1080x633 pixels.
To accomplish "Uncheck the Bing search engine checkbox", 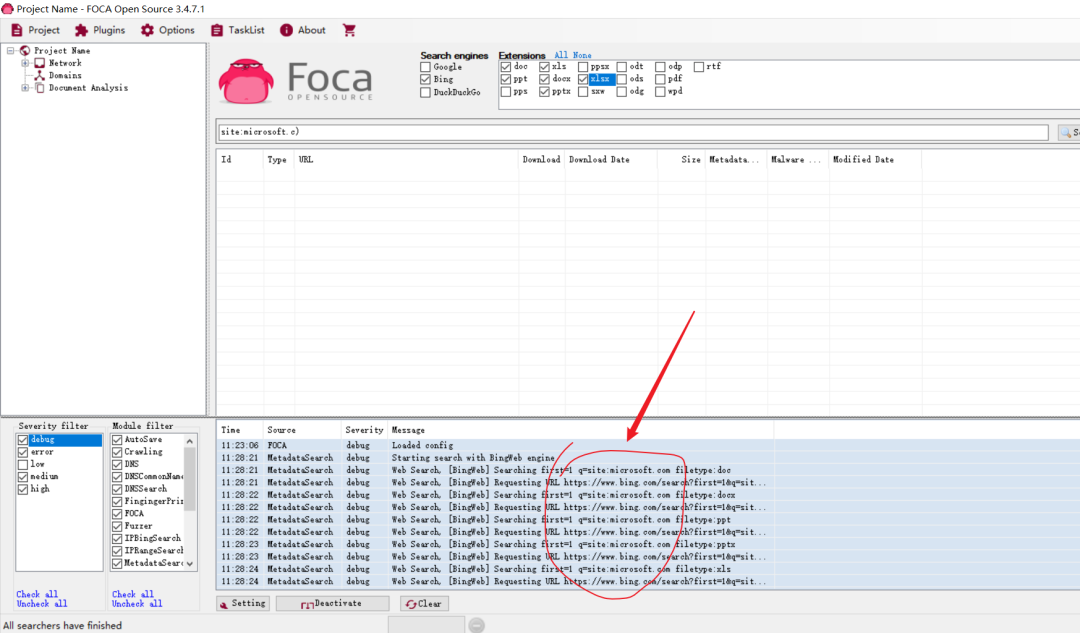I will [x=425, y=79].
